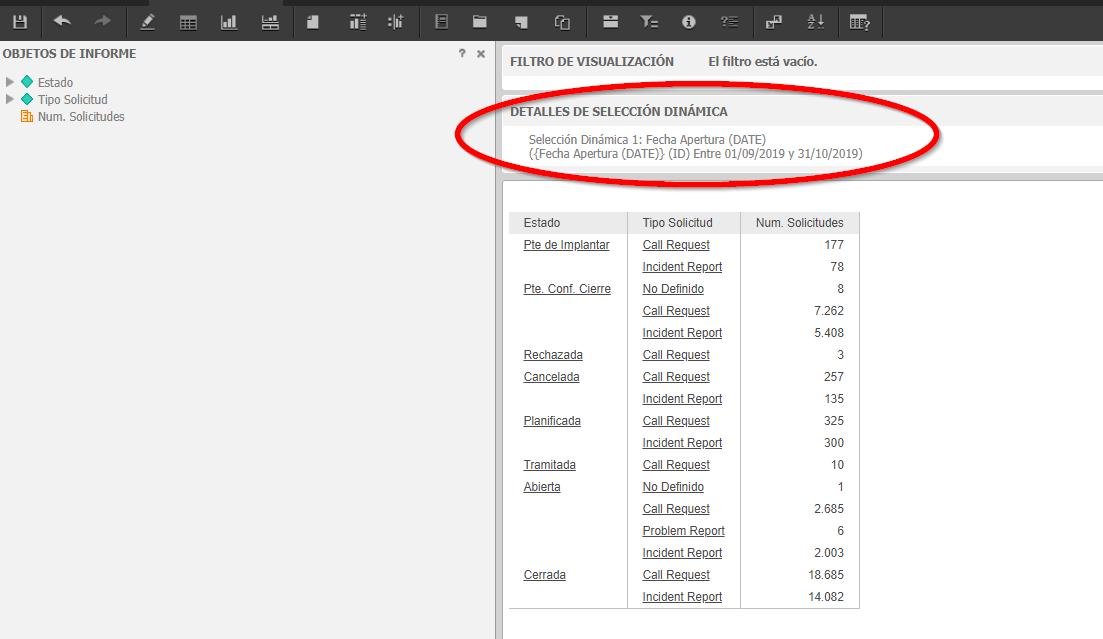Expand the Estado attribute tree node

[x=10, y=82]
